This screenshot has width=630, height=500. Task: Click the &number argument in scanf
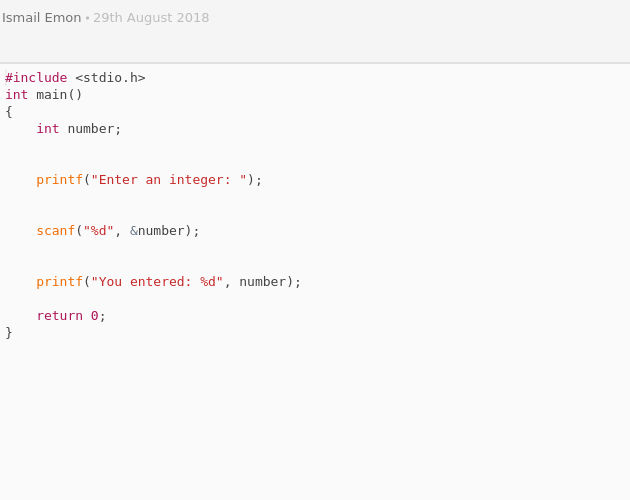pyautogui.click(x=157, y=231)
